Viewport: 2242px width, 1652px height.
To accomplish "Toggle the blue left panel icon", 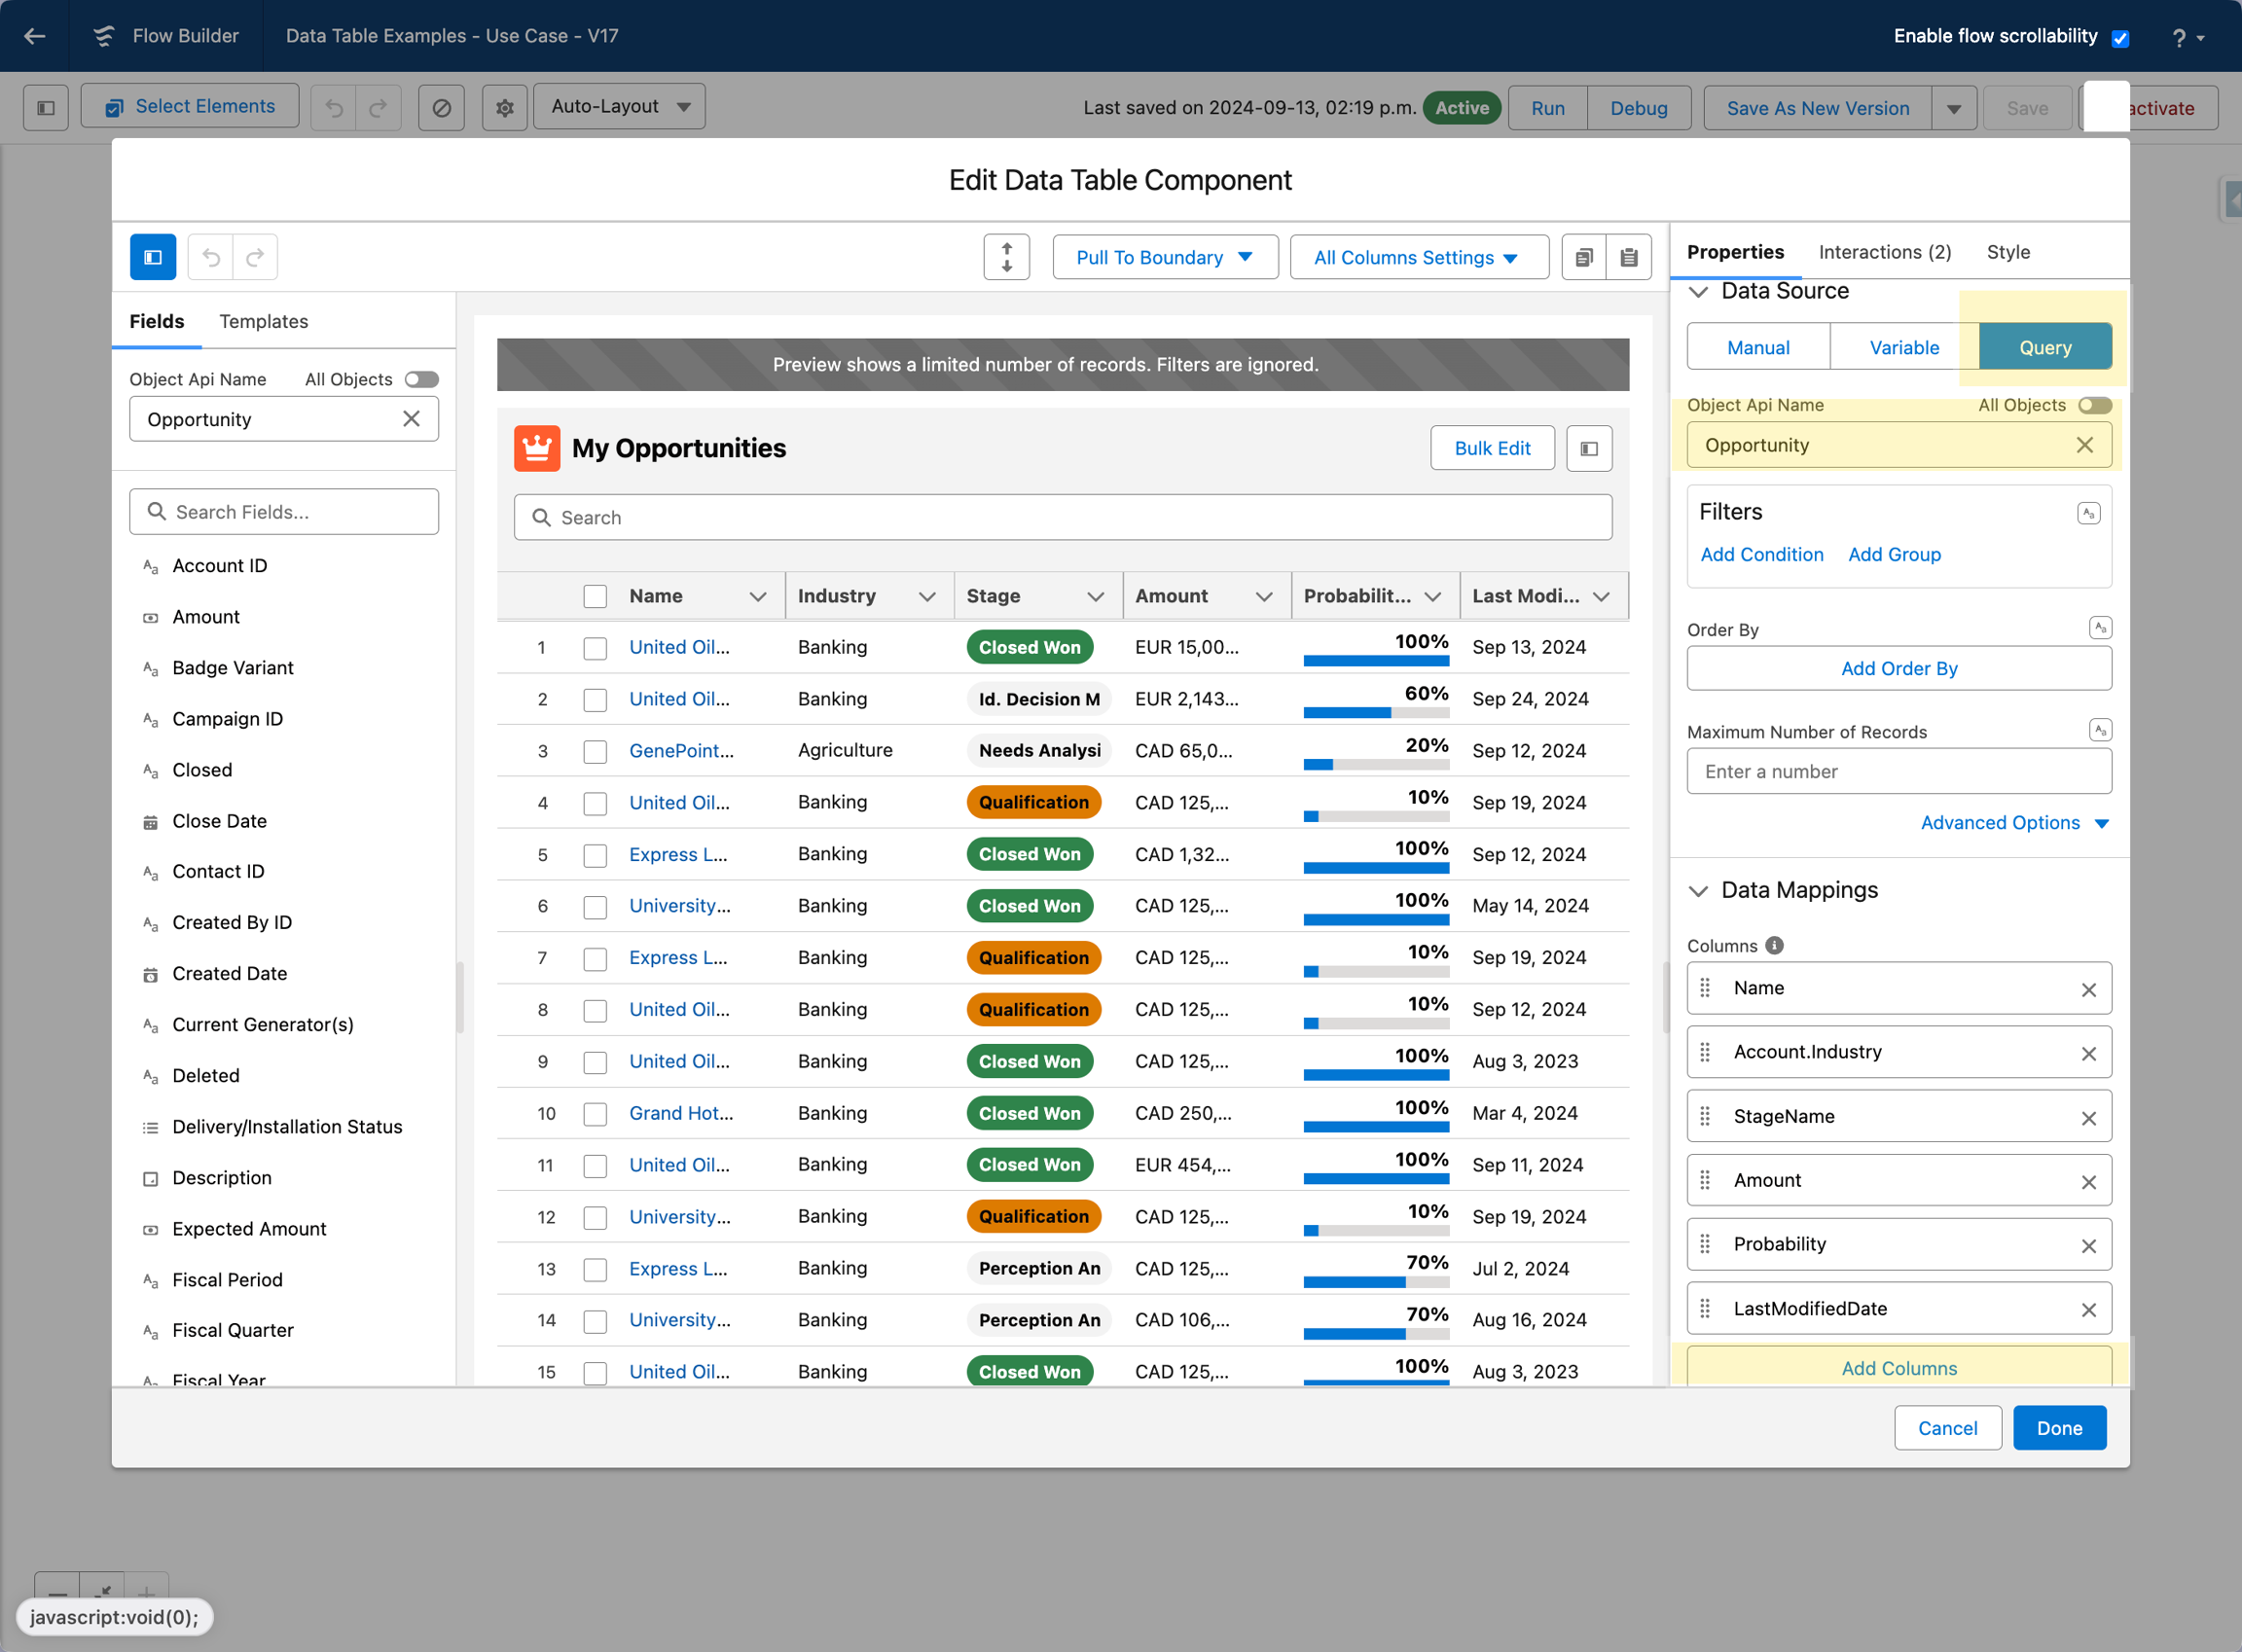I will pyautogui.click(x=153, y=257).
